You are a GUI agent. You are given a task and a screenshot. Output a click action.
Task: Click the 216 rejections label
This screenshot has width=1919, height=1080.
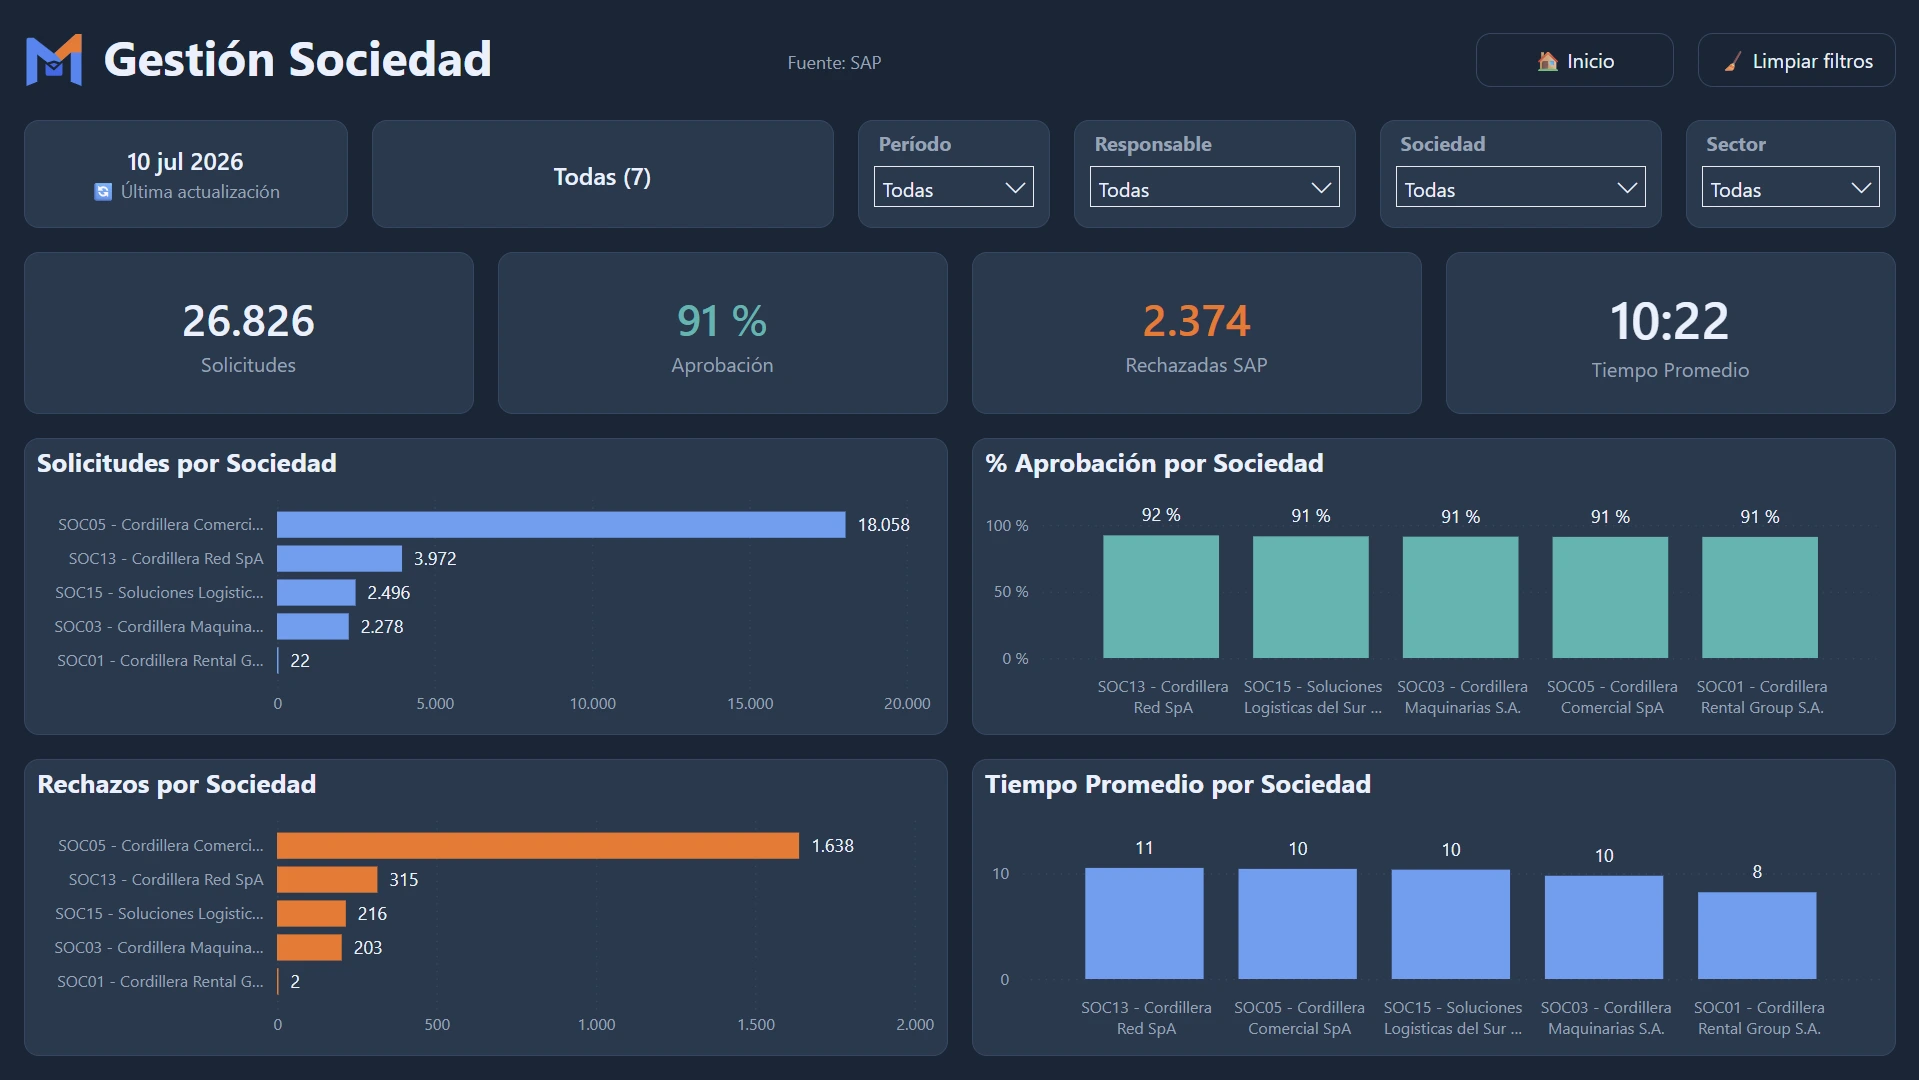tap(372, 914)
